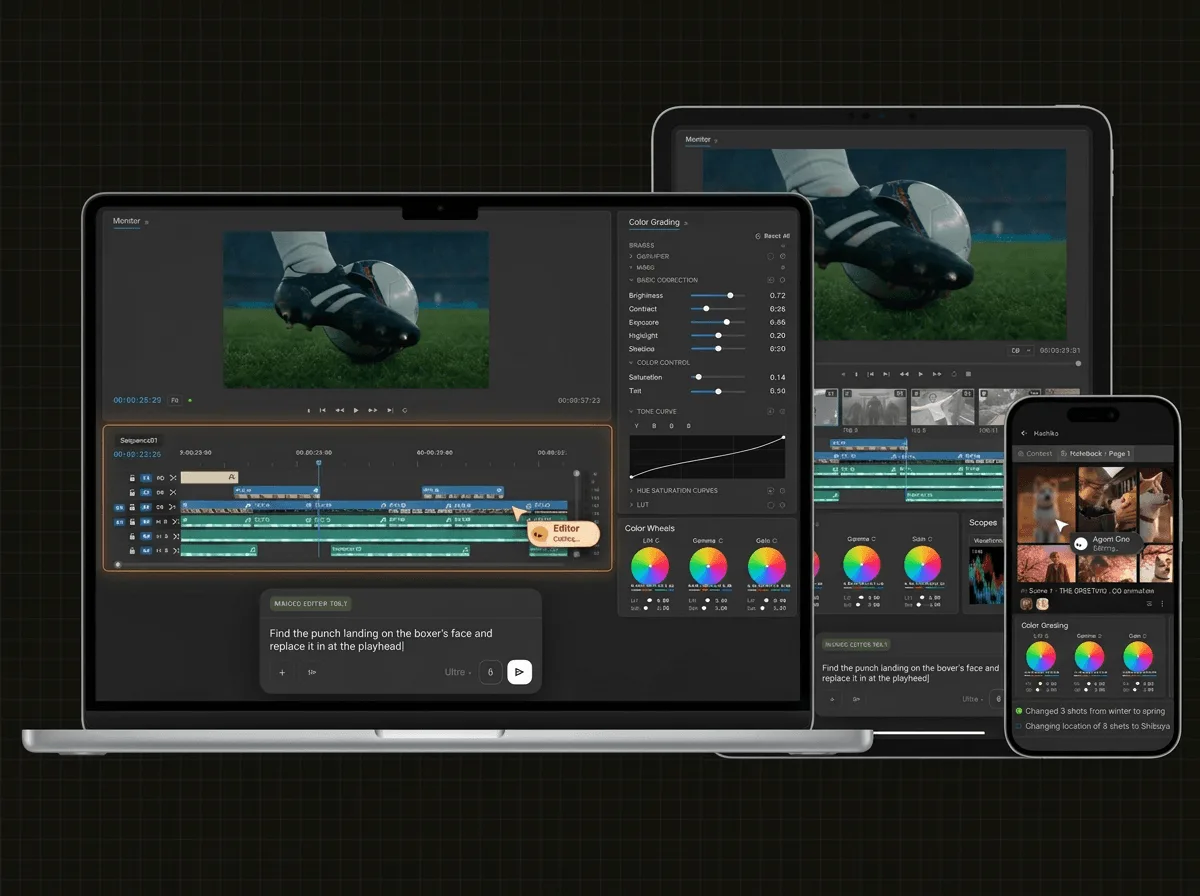Click the playhead marker on laptop timeline ruler

(x=319, y=462)
